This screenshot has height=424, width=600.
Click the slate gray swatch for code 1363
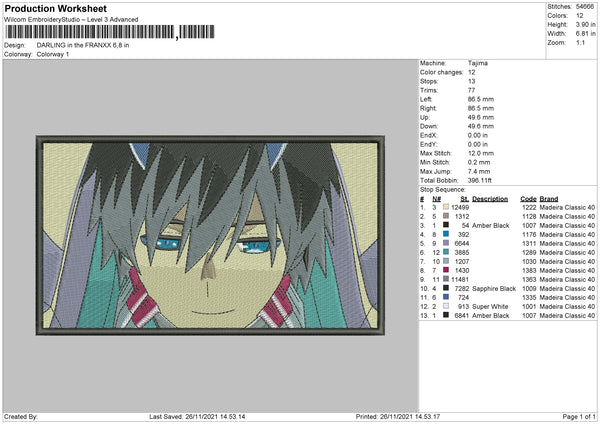pyautogui.click(x=446, y=279)
